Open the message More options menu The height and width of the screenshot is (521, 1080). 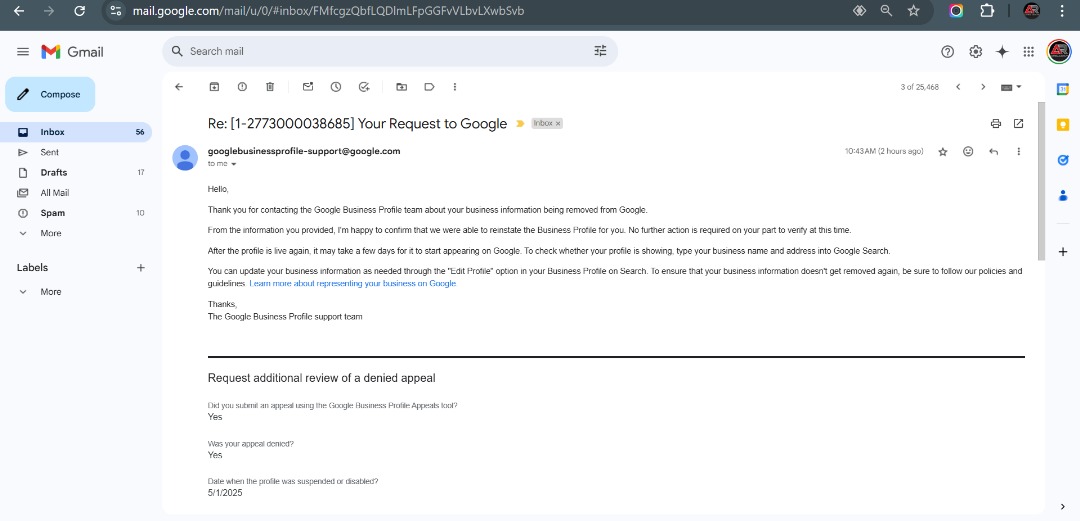1019,152
